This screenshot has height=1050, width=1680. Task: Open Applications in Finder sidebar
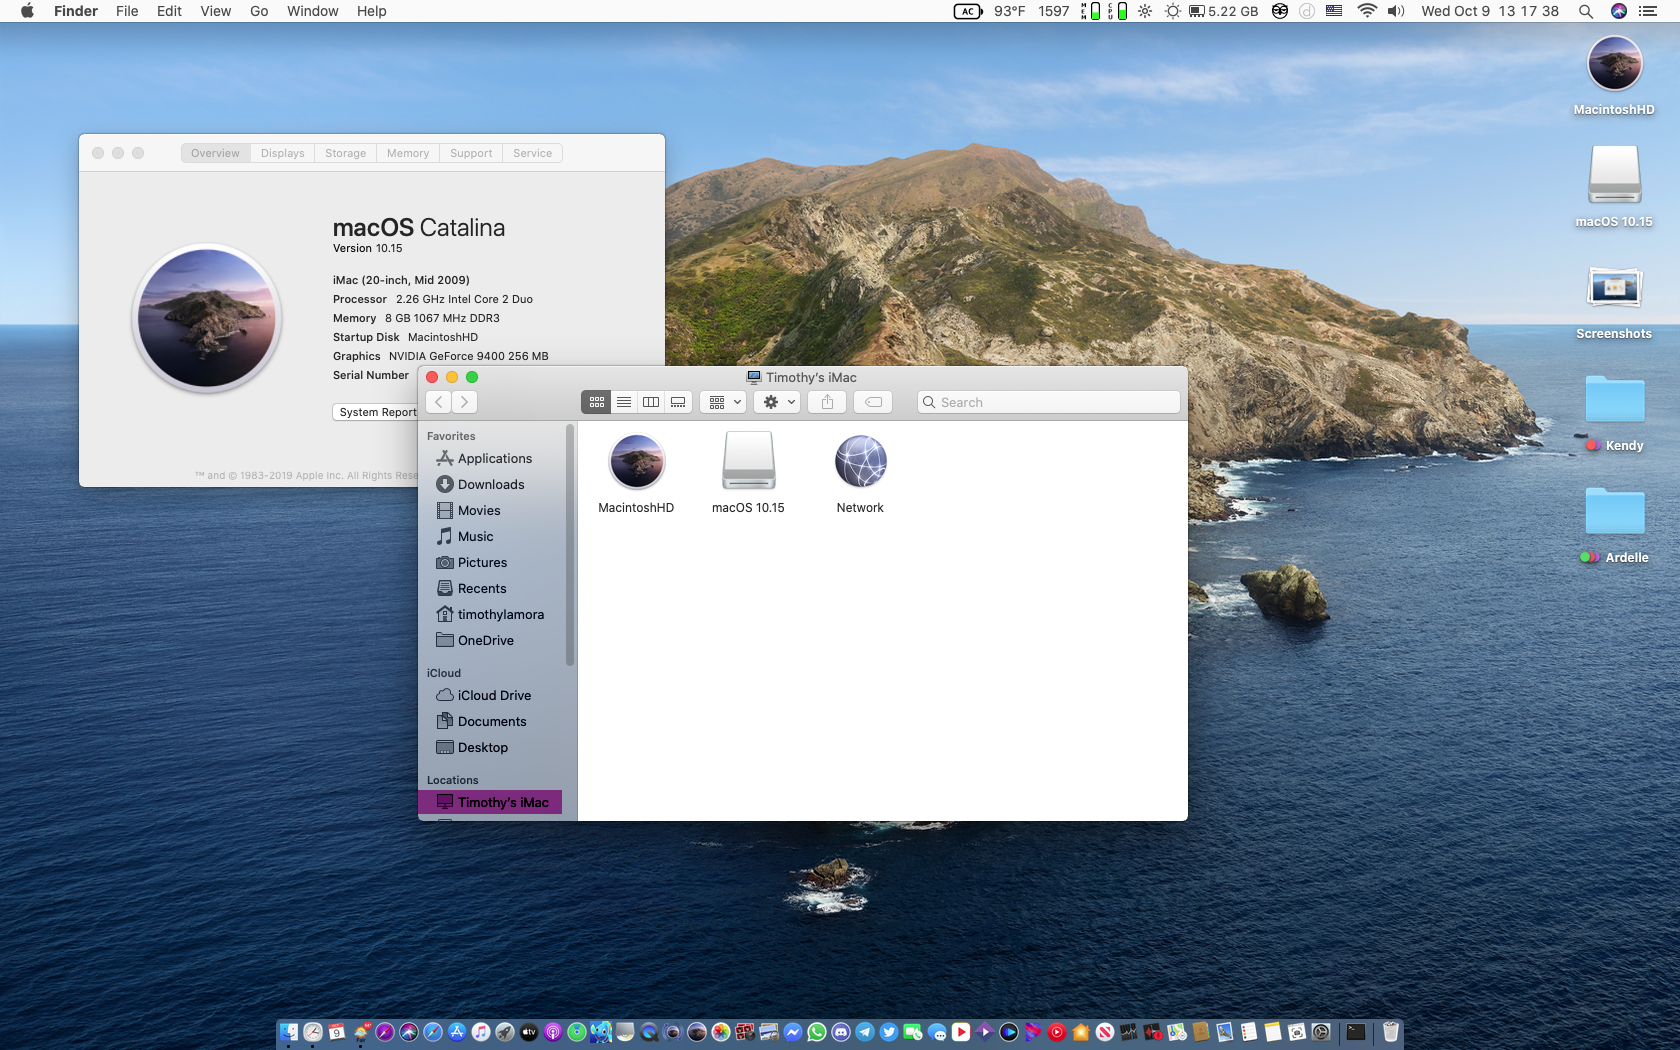click(490, 458)
